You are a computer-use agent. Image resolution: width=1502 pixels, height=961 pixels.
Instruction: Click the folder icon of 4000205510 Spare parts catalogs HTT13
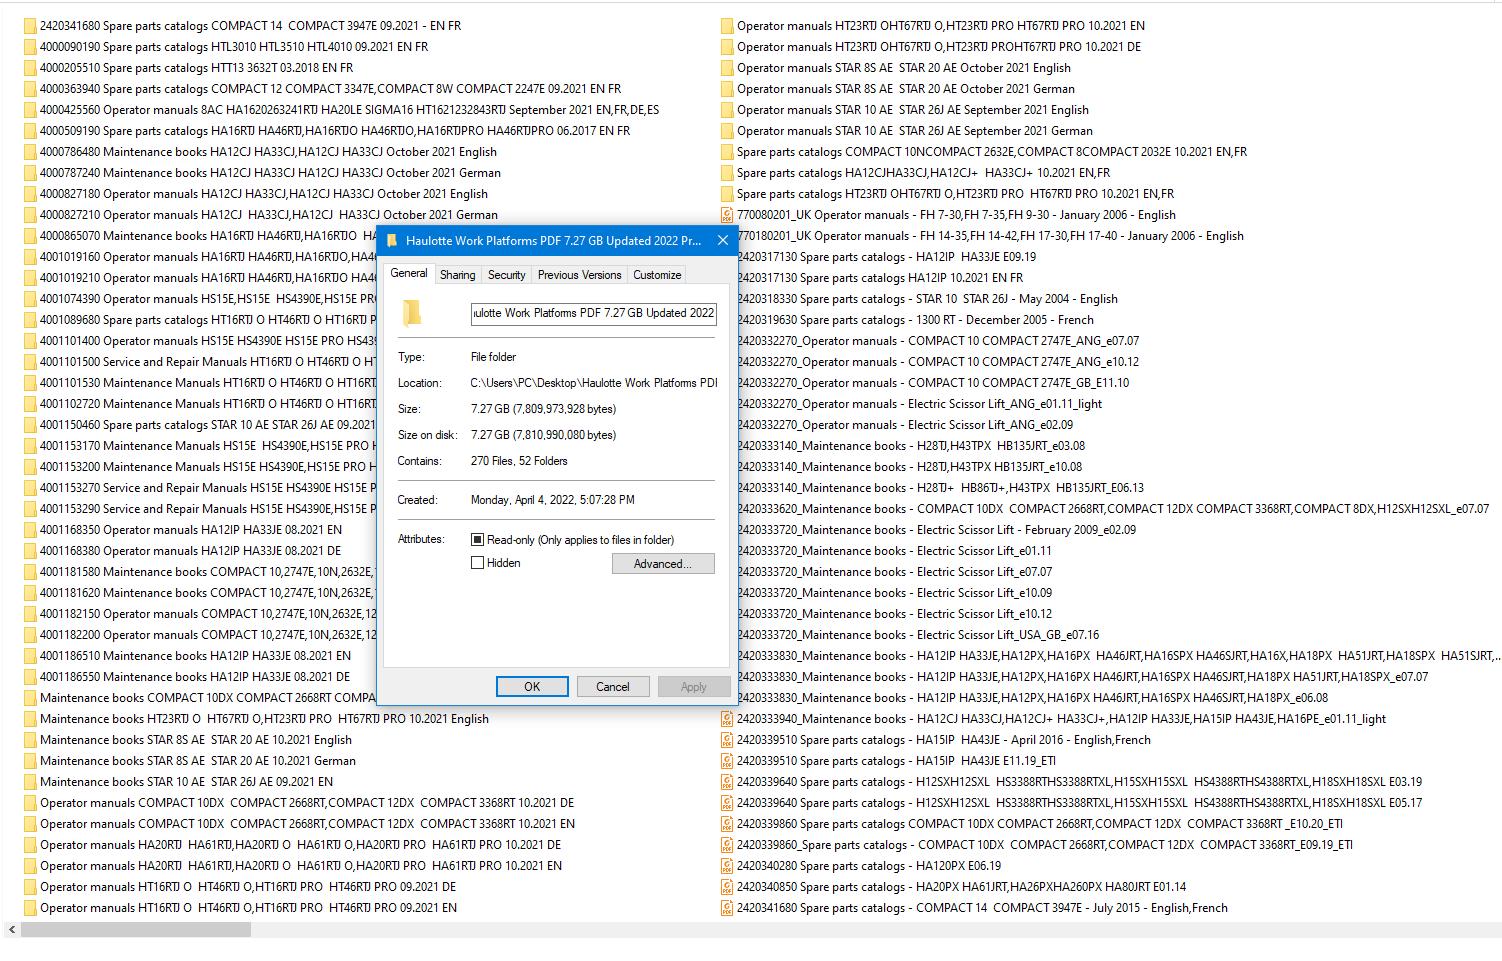tap(30, 68)
